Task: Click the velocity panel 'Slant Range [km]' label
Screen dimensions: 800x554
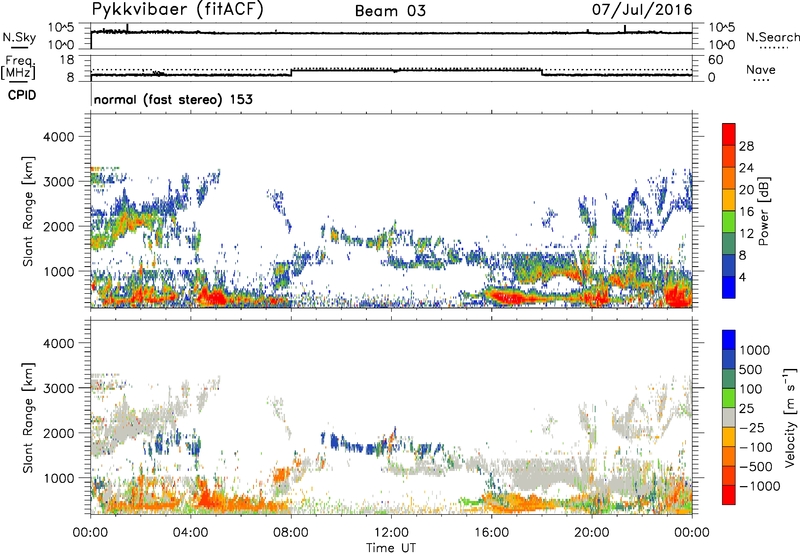Action: click(x=28, y=418)
